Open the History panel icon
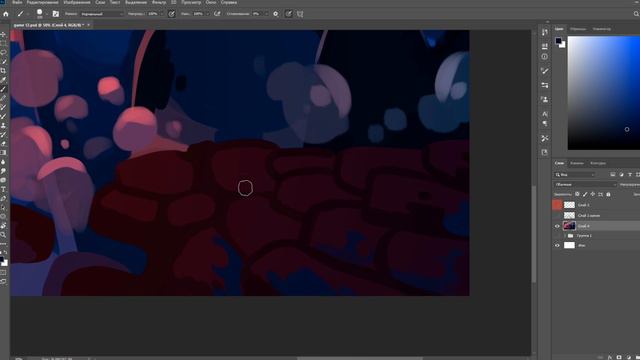 (x=544, y=32)
